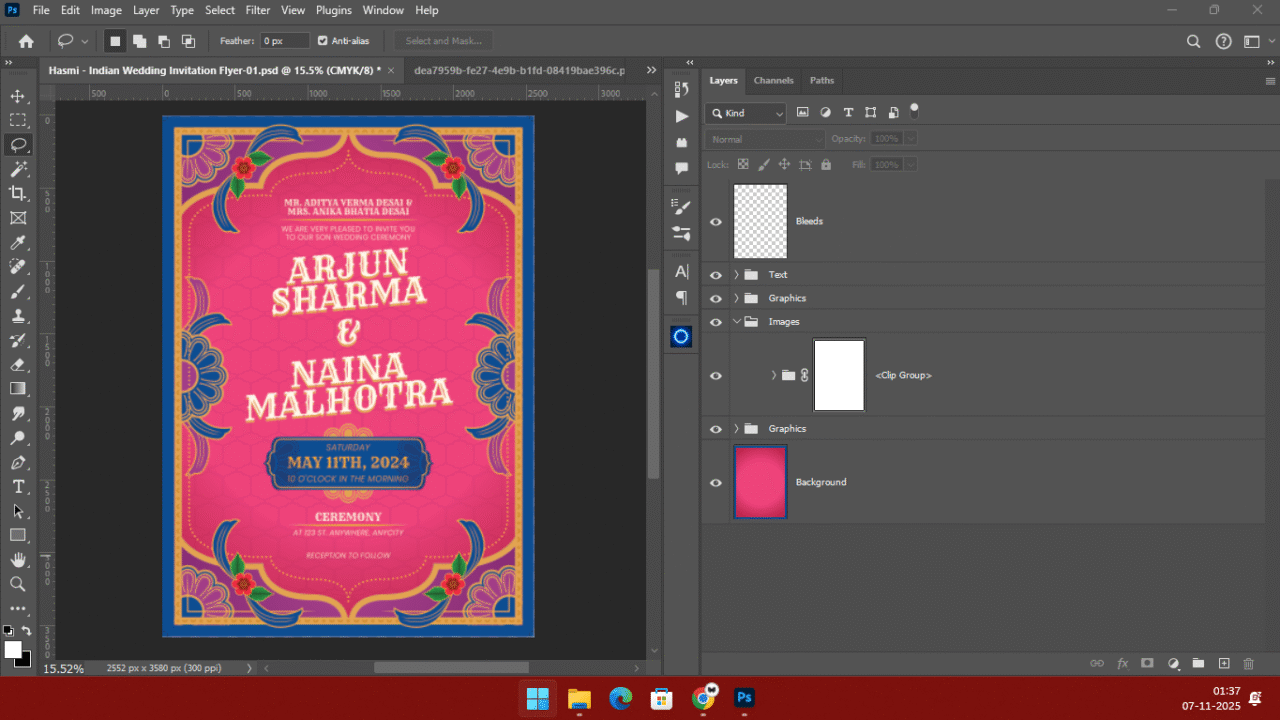
Task: Click the delete layer trash icon
Action: pos(1248,663)
